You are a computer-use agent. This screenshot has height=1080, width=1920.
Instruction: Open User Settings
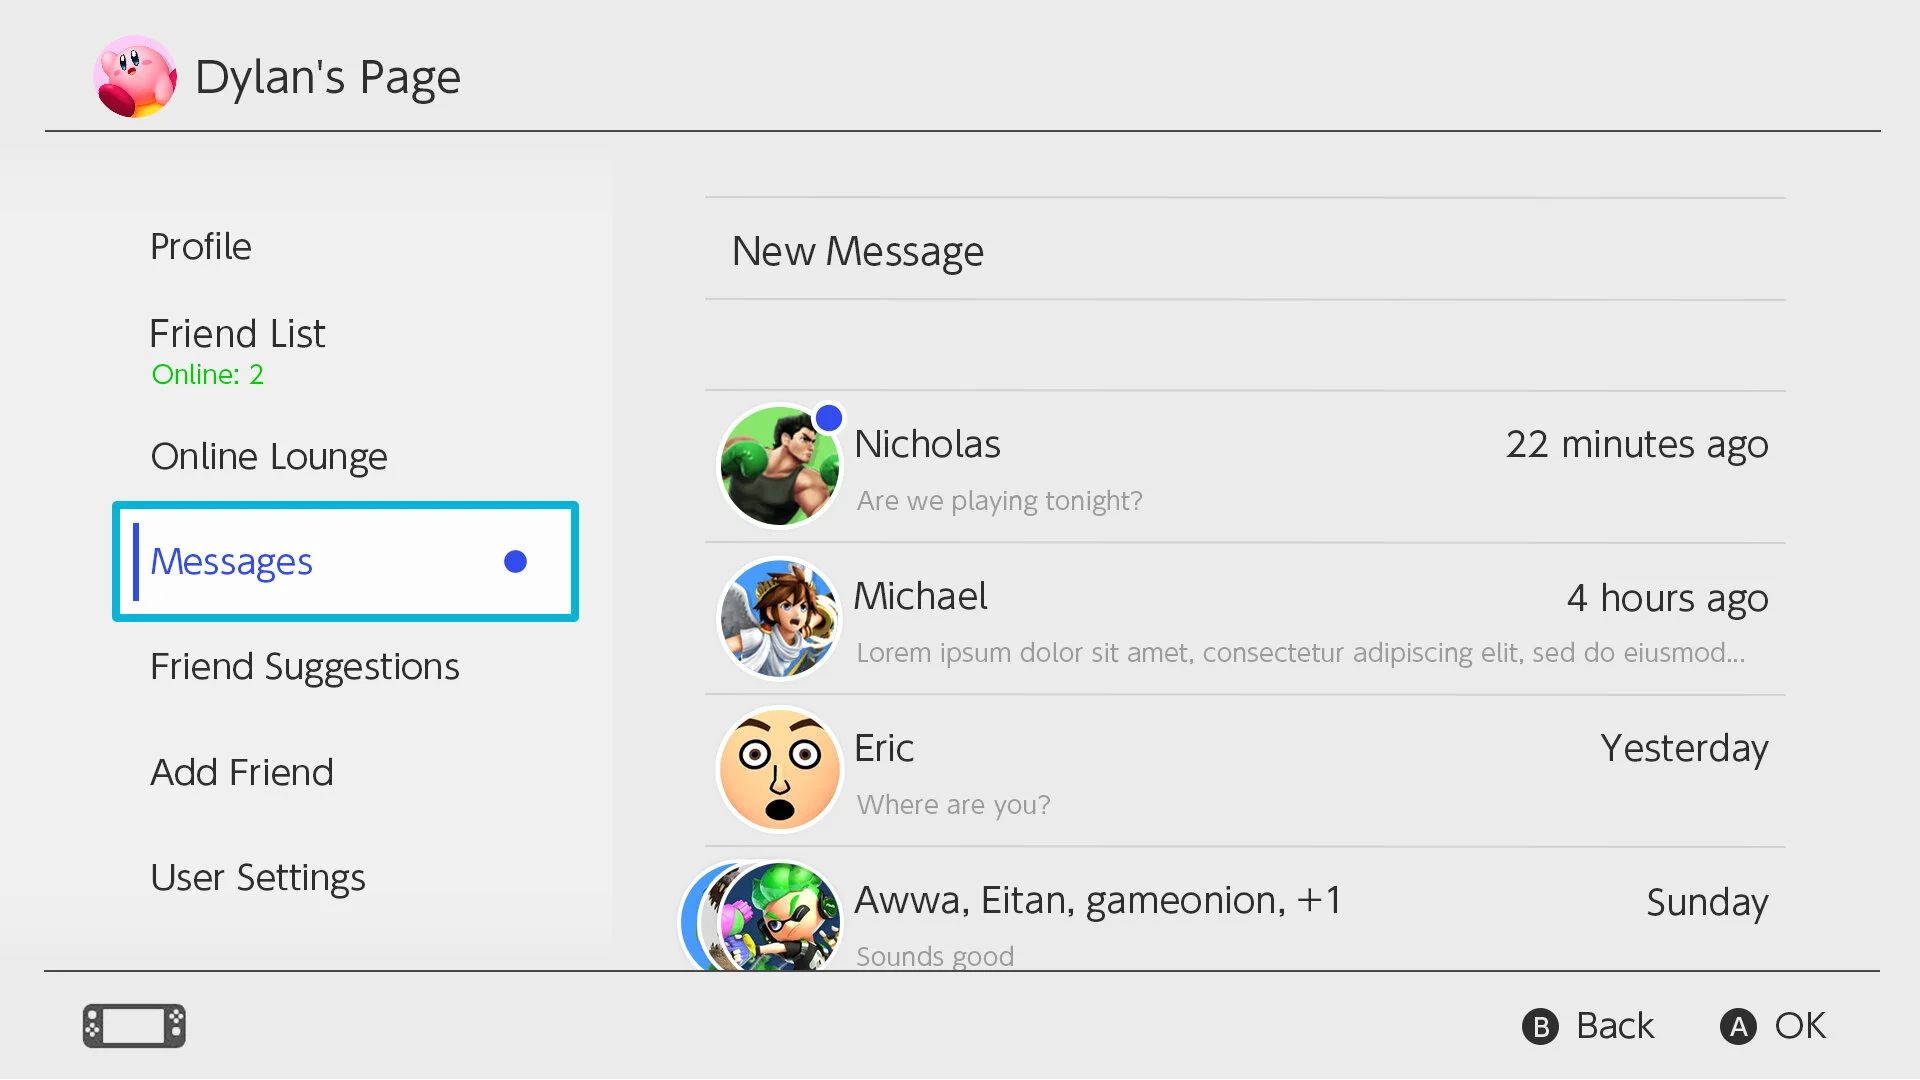click(258, 878)
